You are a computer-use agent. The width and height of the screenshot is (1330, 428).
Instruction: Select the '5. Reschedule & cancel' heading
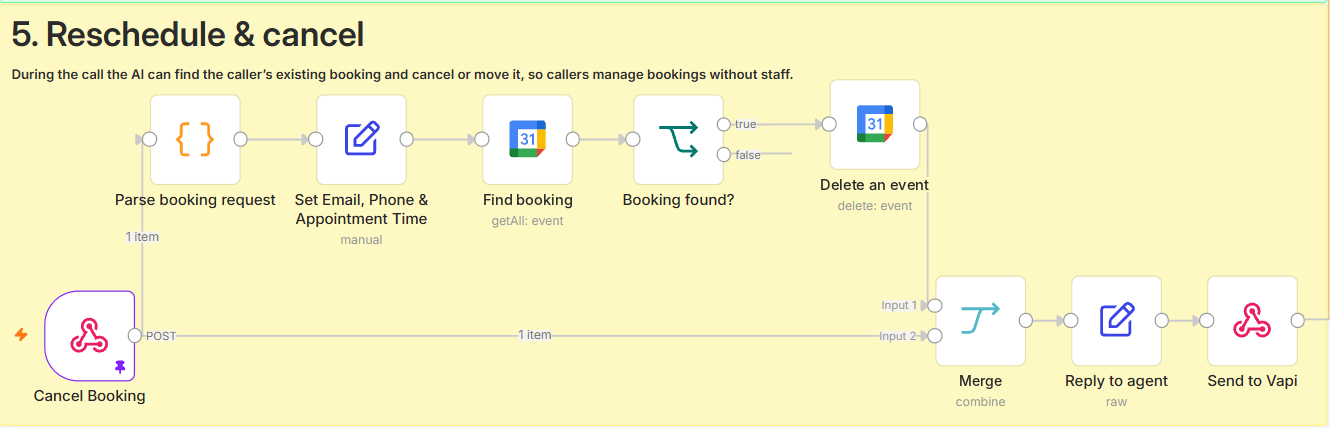(187, 35)
